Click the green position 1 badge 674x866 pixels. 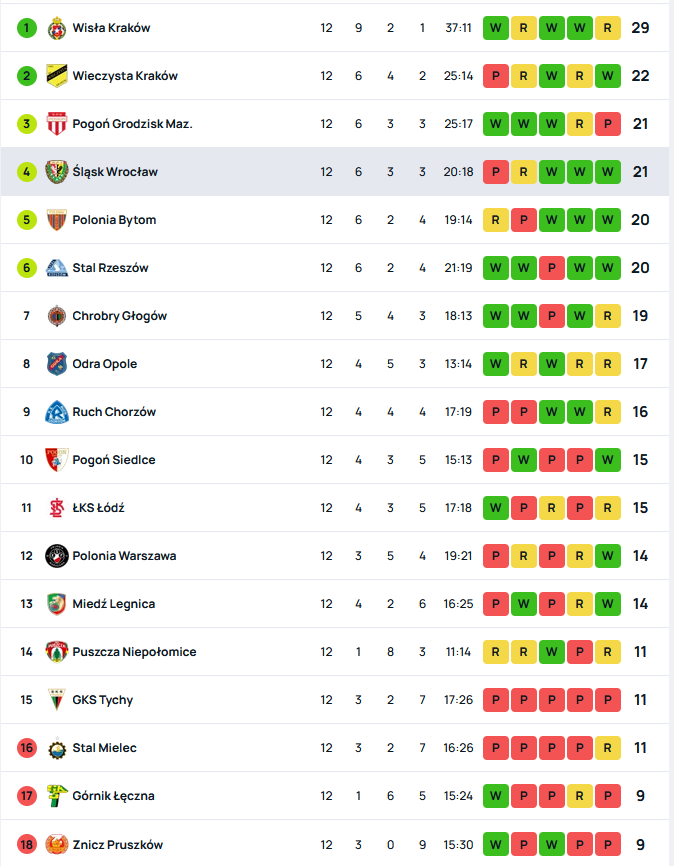coord(27,28)
